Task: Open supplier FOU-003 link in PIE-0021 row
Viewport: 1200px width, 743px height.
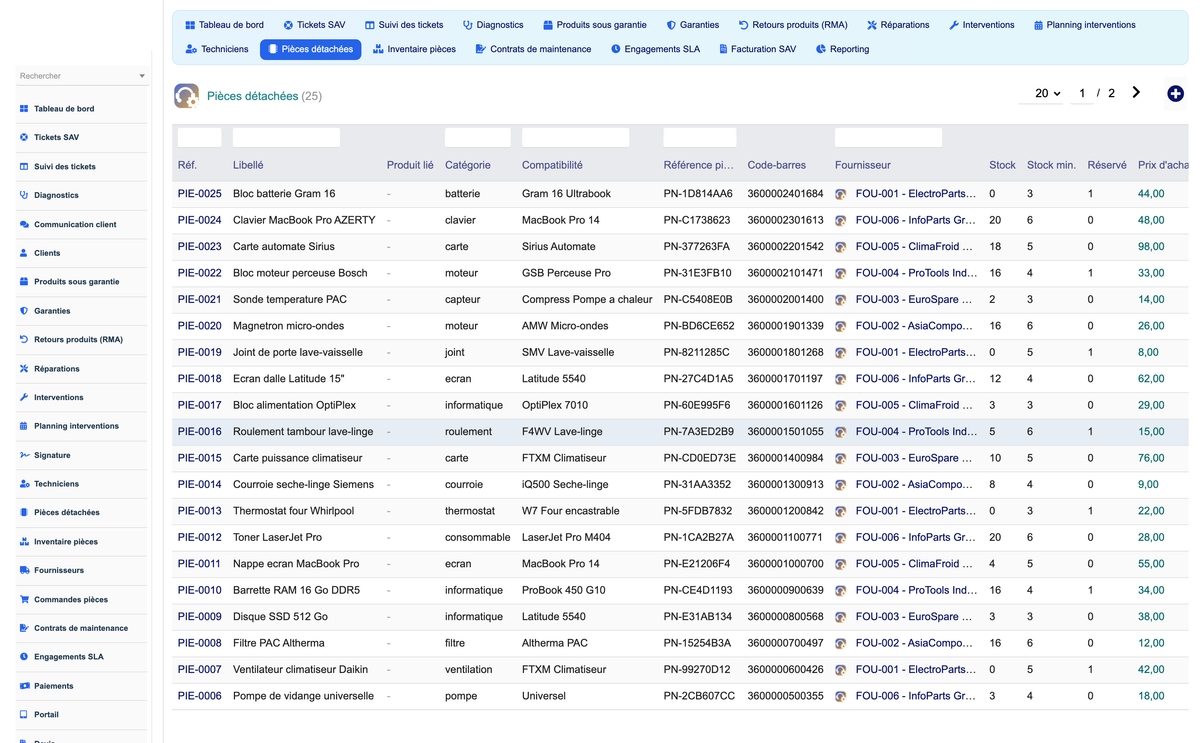Action: pos(914,299)
